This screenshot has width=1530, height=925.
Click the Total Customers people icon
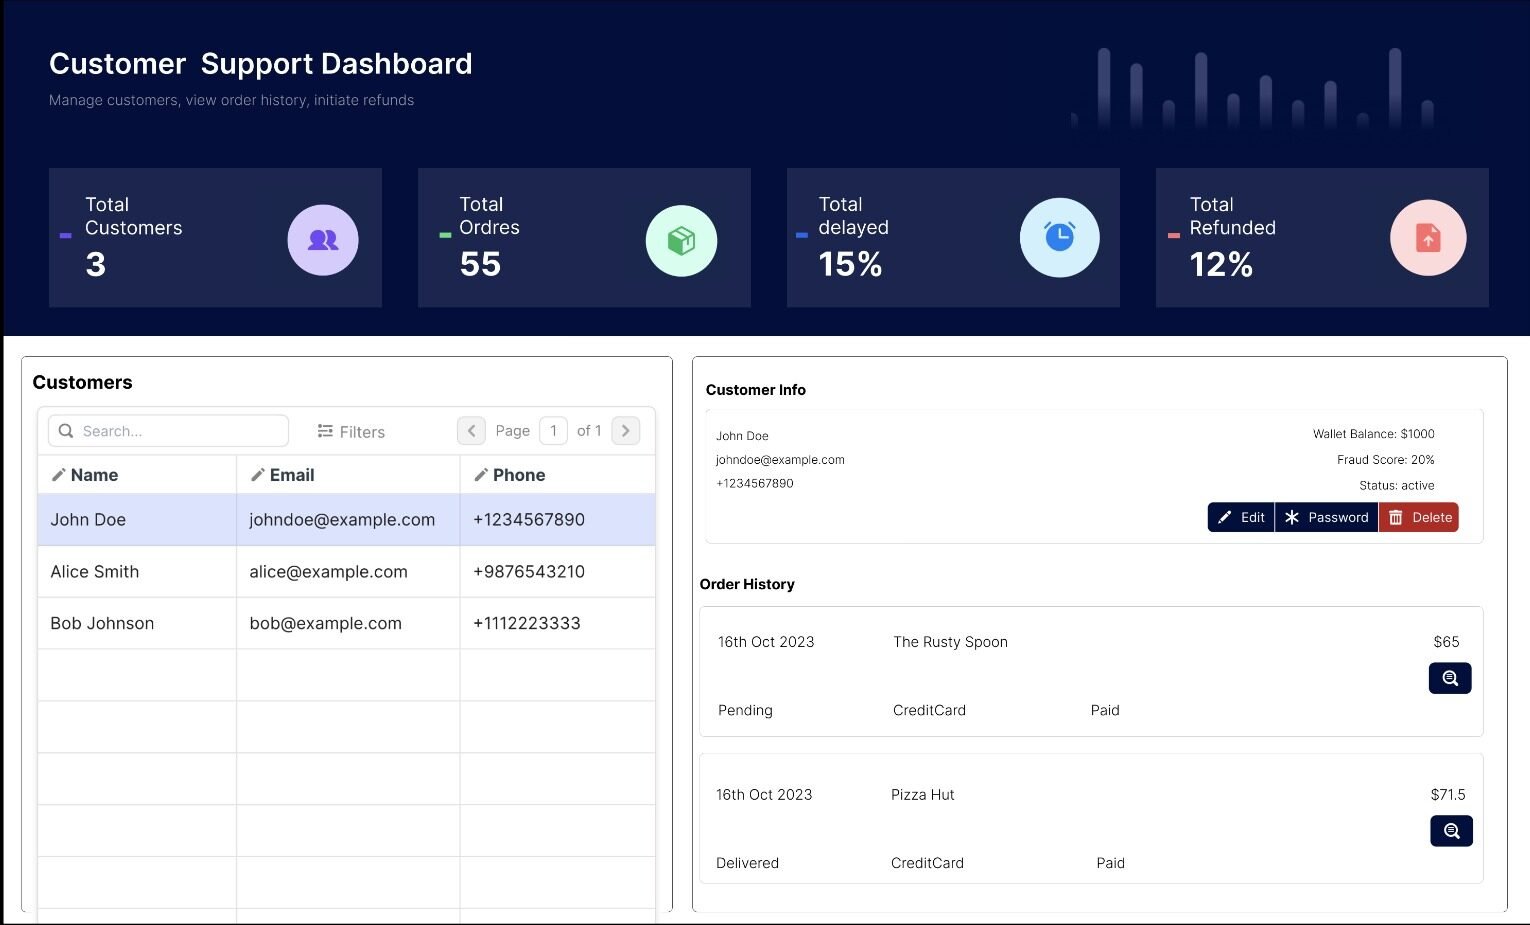pyautogui.click(x=322, y=240)
